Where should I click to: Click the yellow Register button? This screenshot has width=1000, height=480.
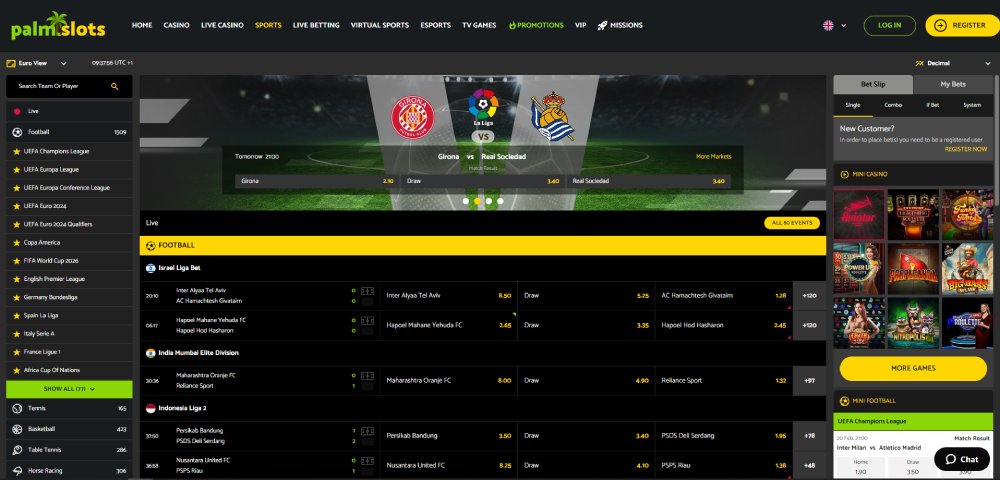(x=962, y=25)
